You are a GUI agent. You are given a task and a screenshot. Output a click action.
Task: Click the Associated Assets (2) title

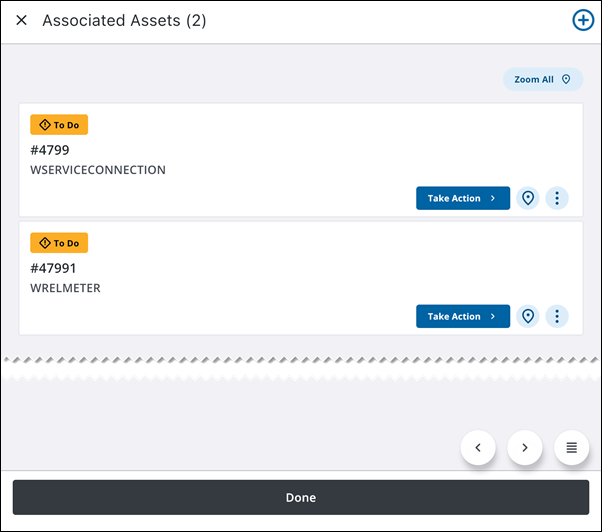124,21
